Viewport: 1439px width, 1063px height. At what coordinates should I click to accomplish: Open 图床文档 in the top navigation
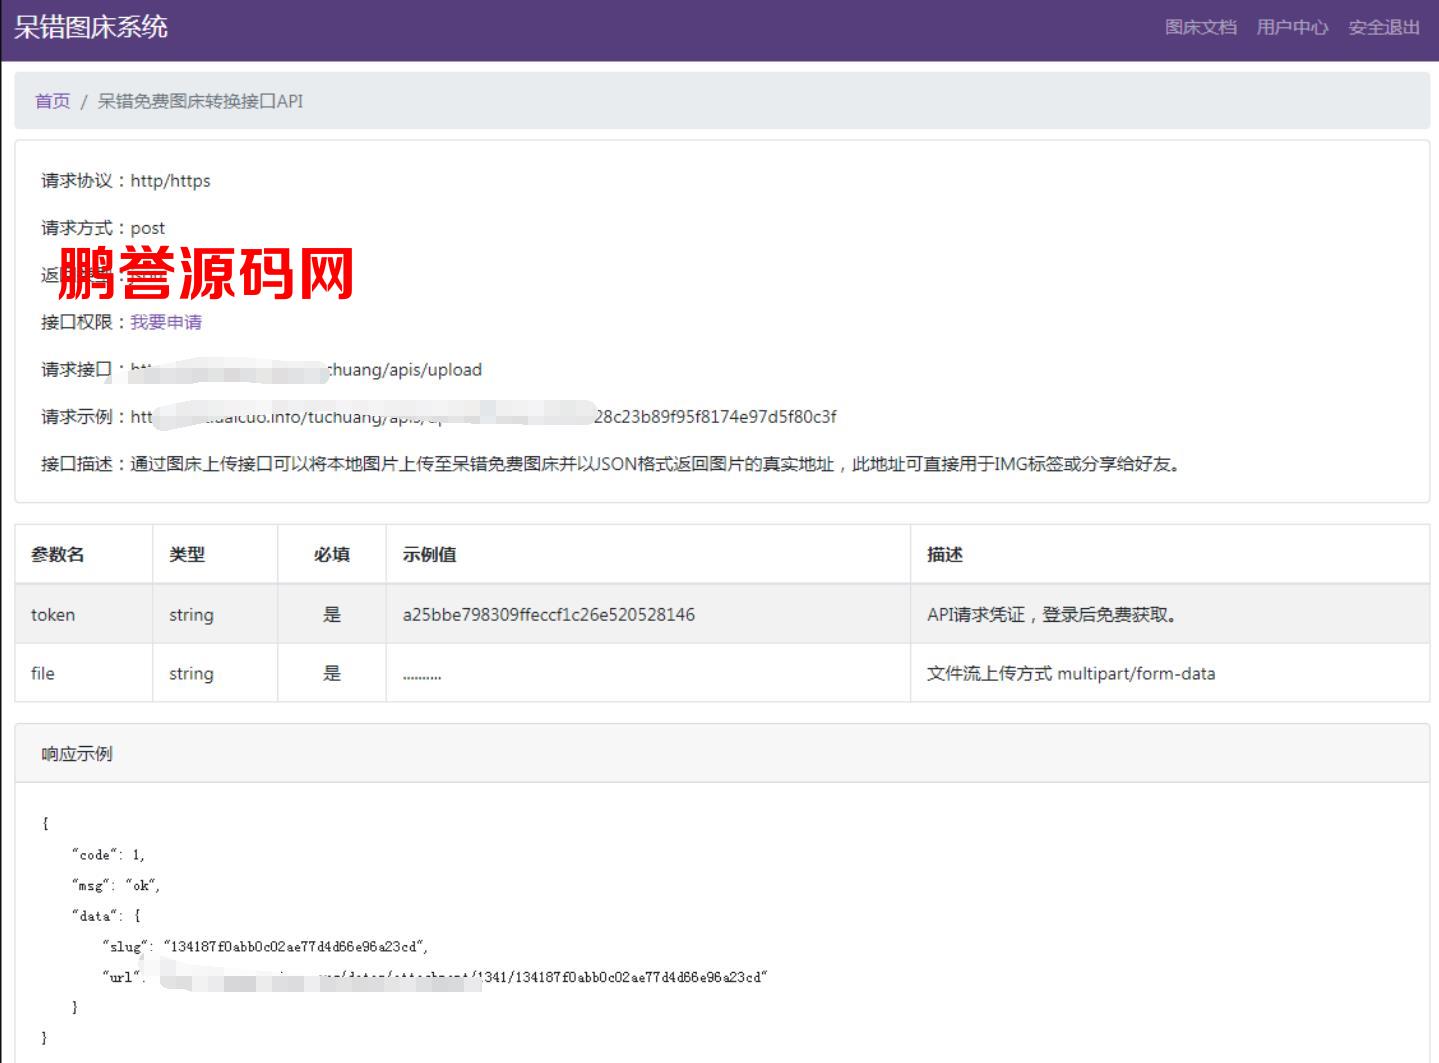[x=1200, y=28]
